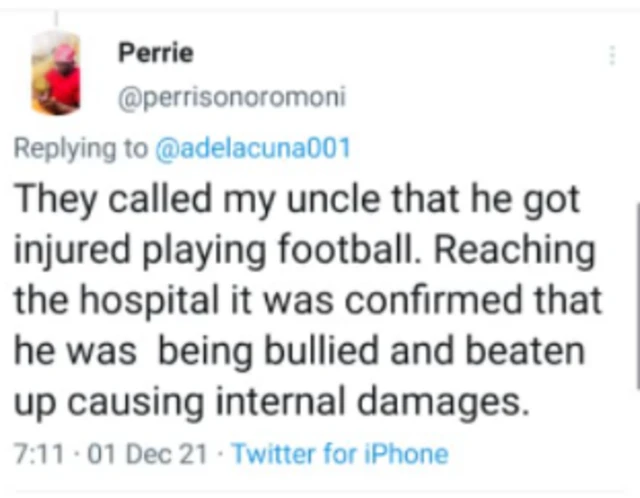Click the 'Replying to' label

[80, 149]
